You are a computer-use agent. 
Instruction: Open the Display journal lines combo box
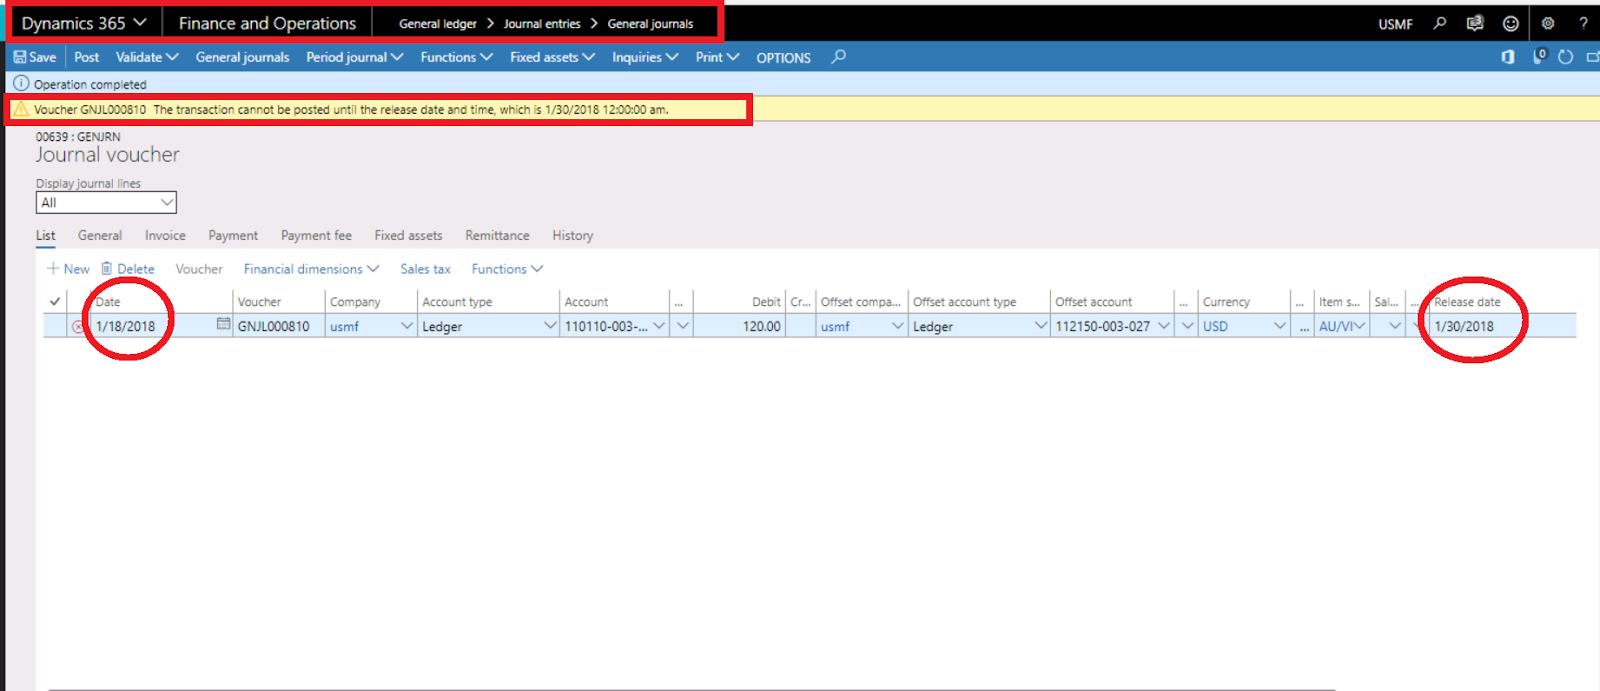coord(106,202)
